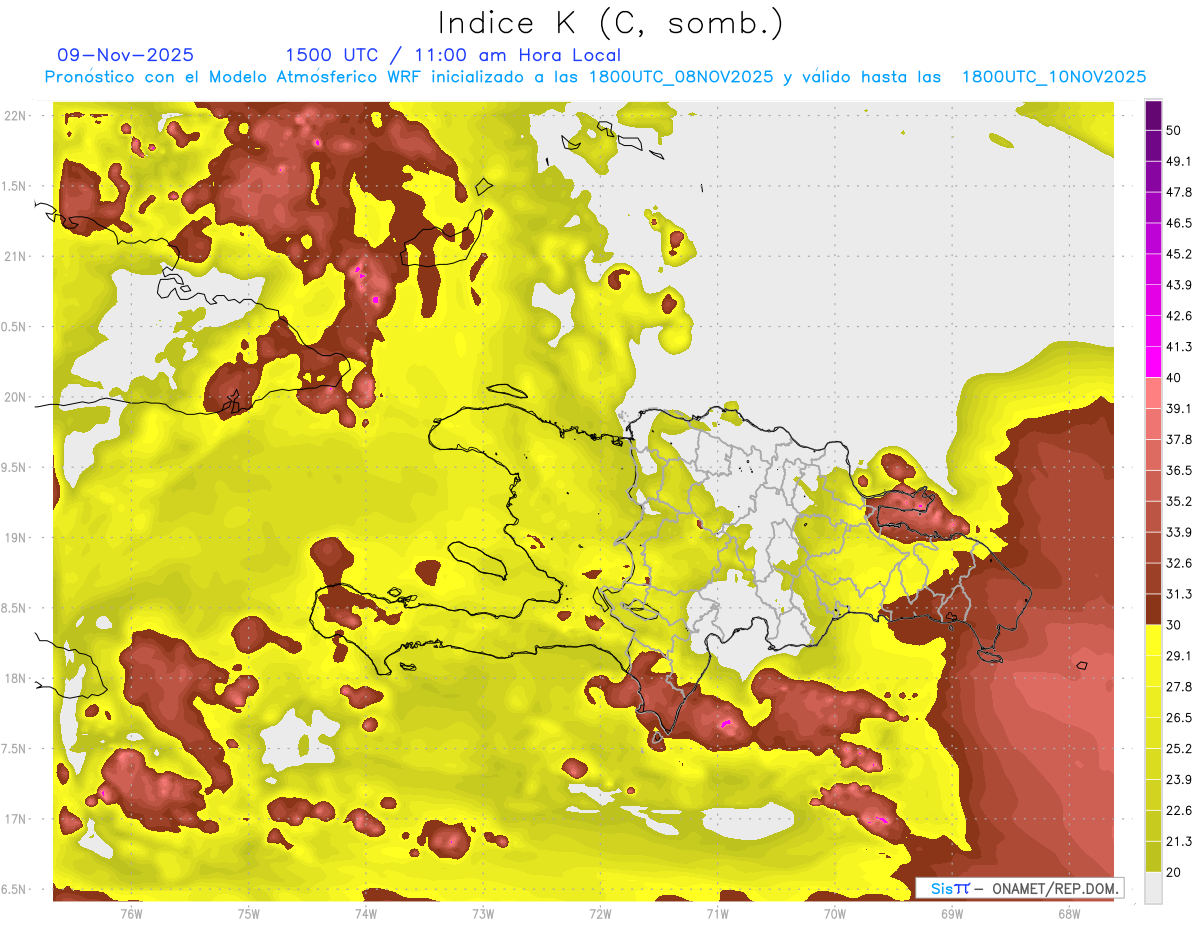1200x927 pixels.
Task: Click the title "Indice K (C, somb.)"
Action: coord(611,23)
